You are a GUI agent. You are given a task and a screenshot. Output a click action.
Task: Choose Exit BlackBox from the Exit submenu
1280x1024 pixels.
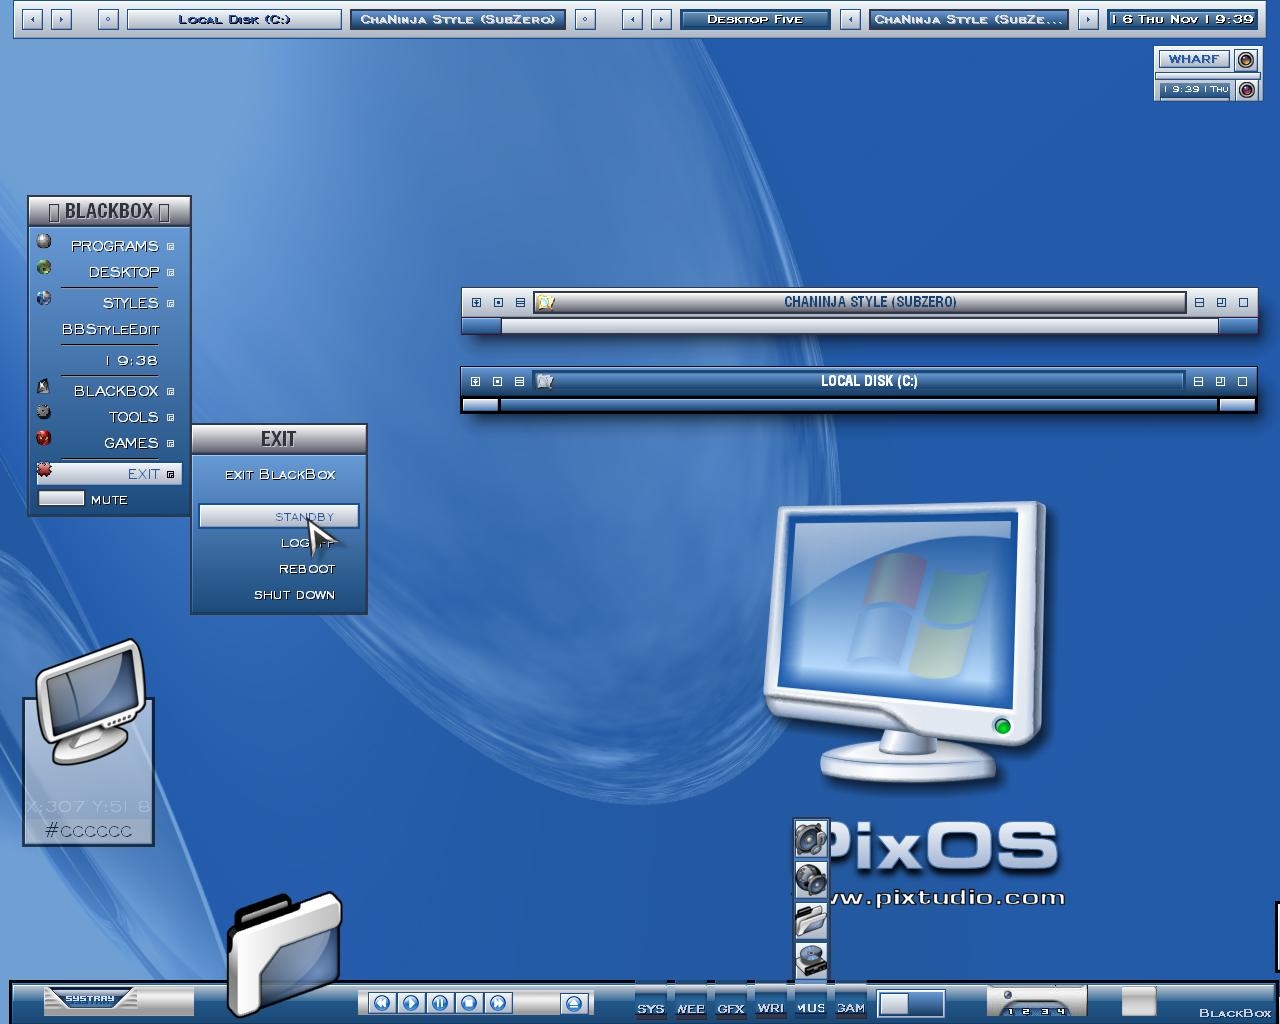[x=279, y=474]
